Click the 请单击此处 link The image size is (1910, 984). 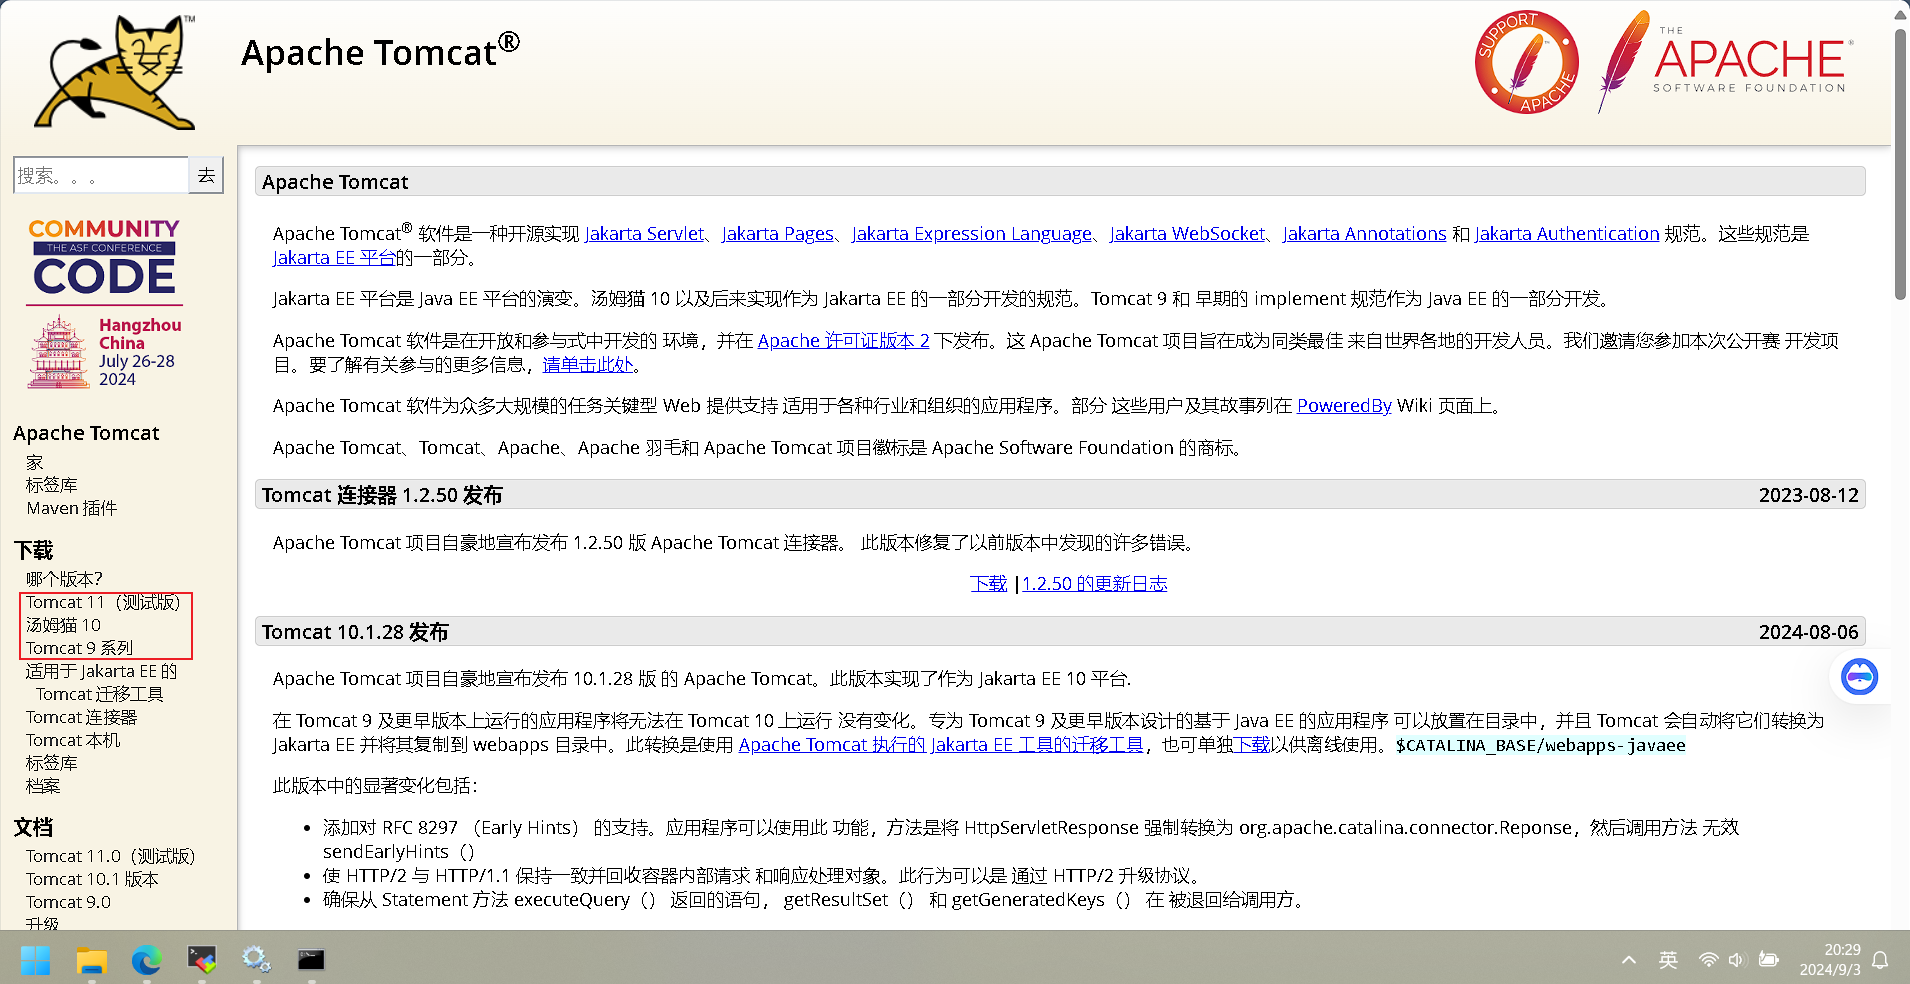point(588,364)
